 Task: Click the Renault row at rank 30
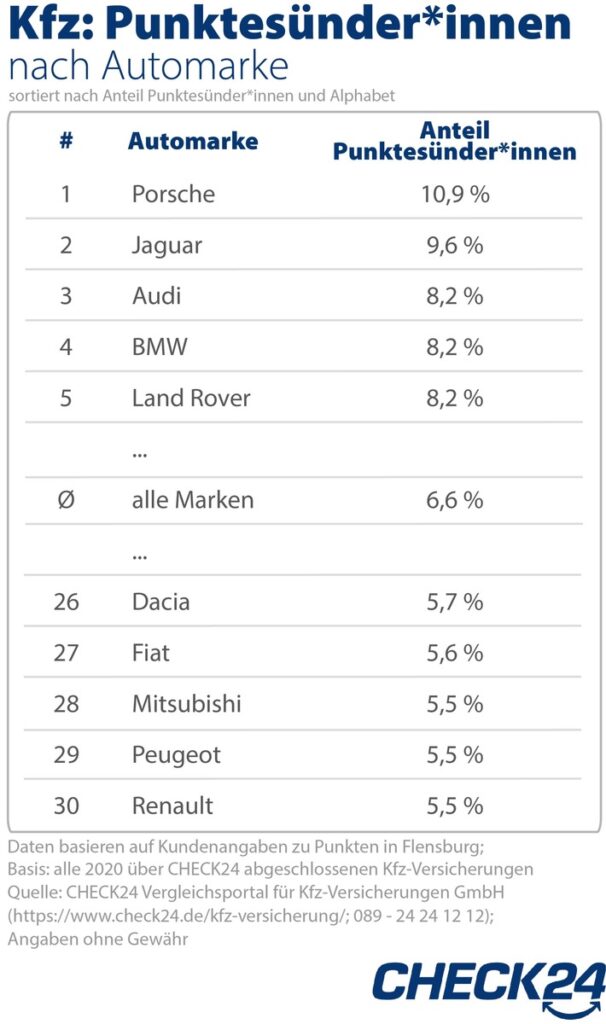coord(303,805)
